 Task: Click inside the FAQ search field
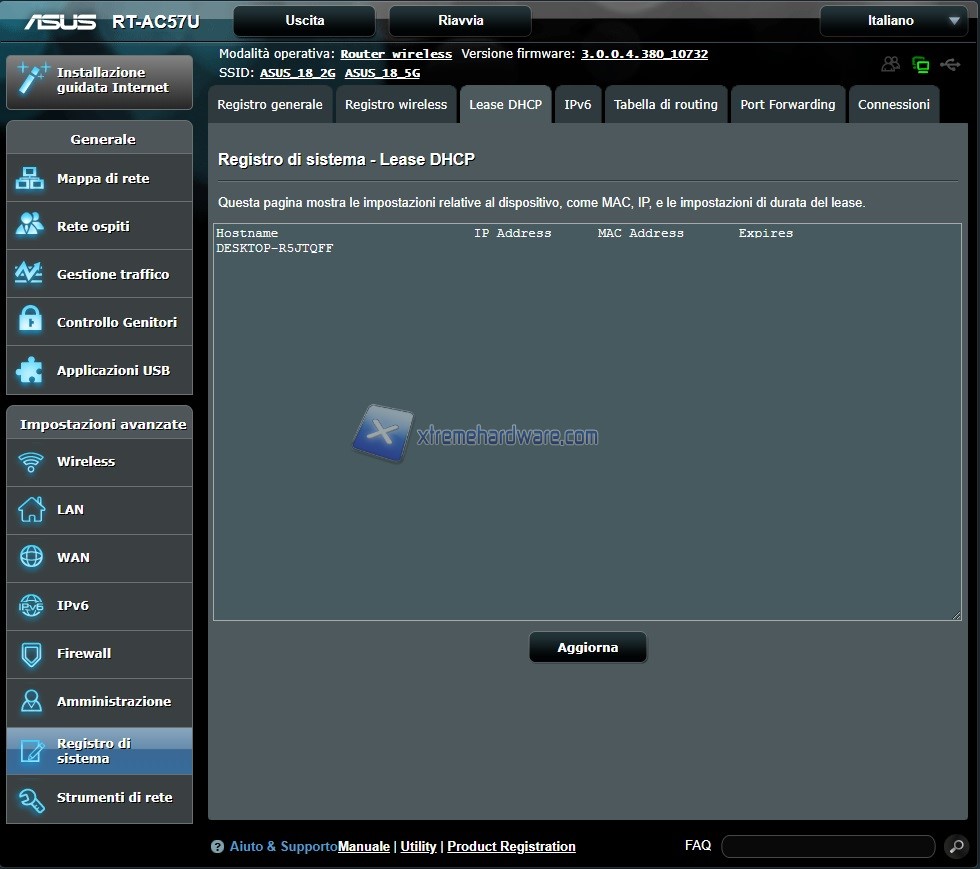[x=827, y=847]
